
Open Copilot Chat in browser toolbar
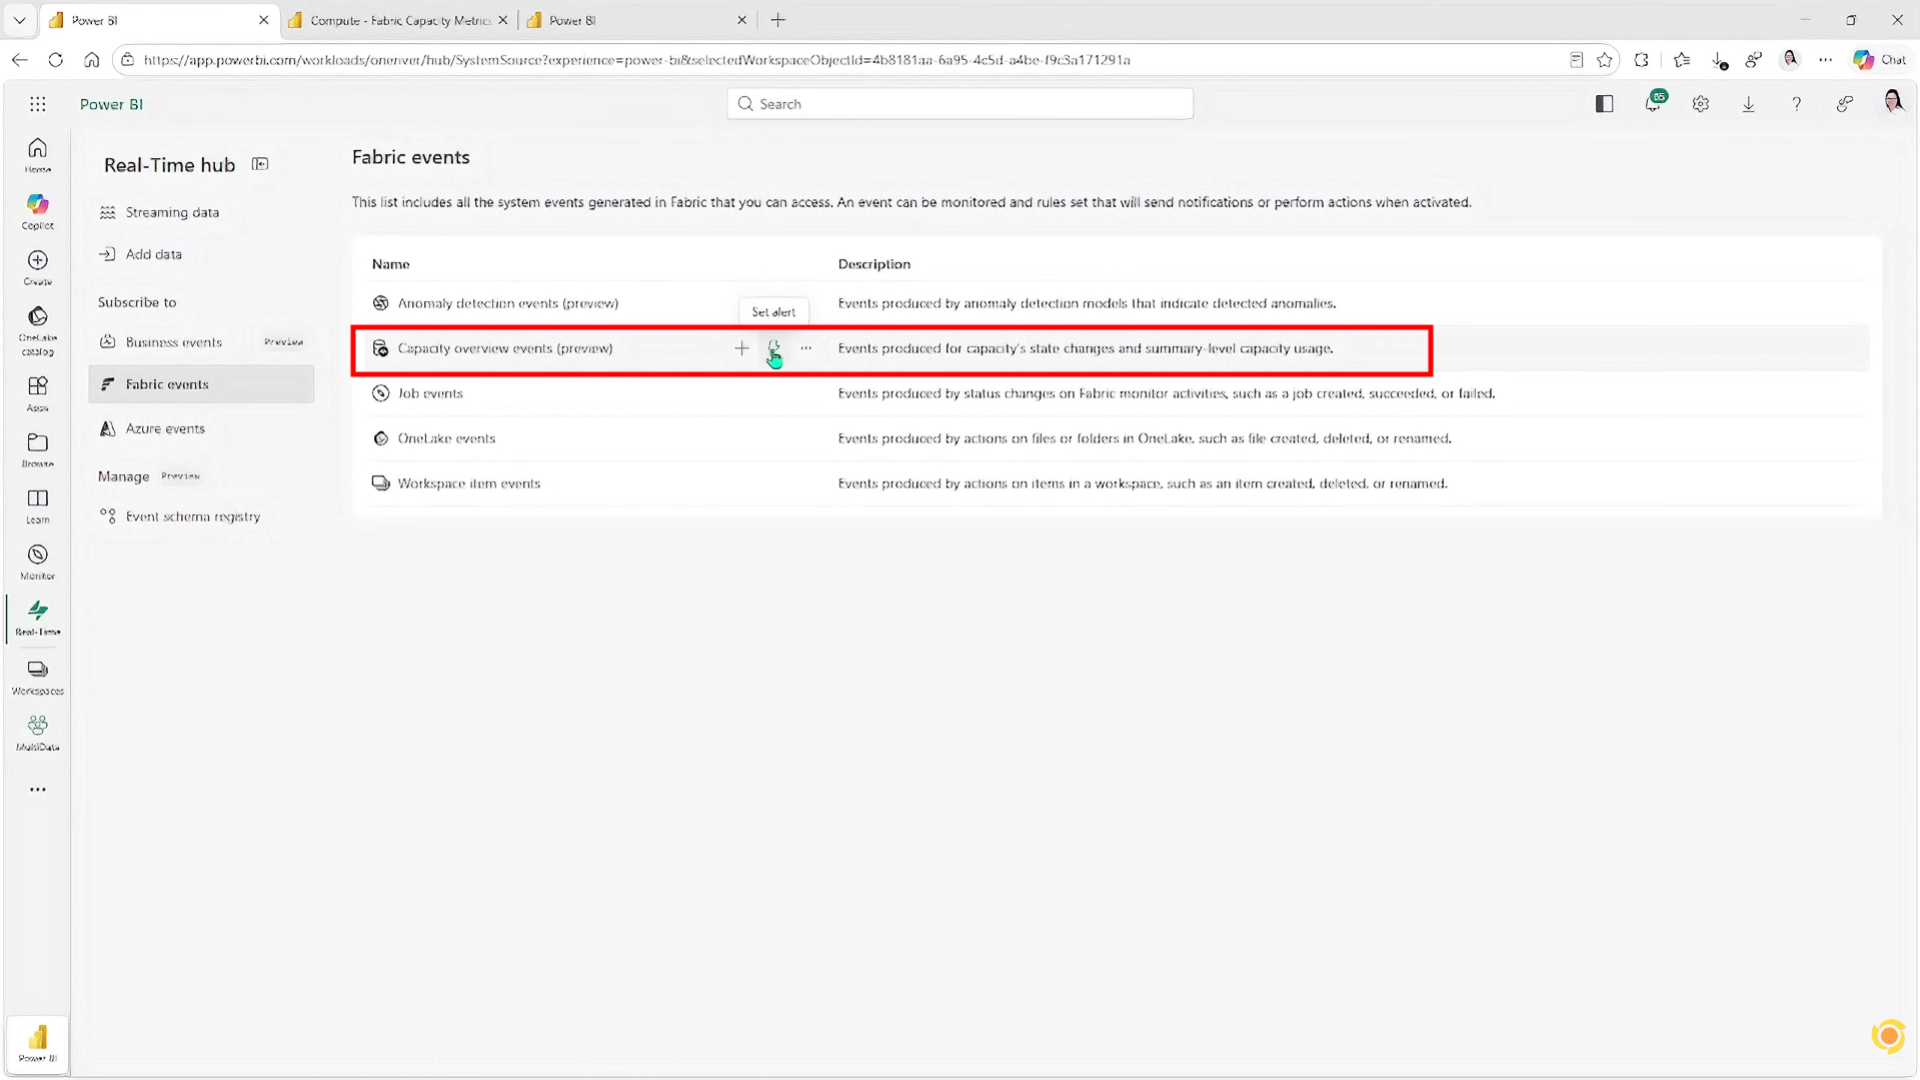pyautogui.click(x=1880, y=60)
